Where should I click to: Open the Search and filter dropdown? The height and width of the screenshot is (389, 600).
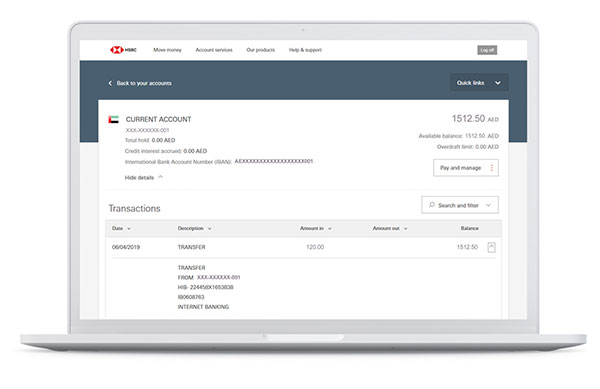pyautogui.click(x=460, y=205)
